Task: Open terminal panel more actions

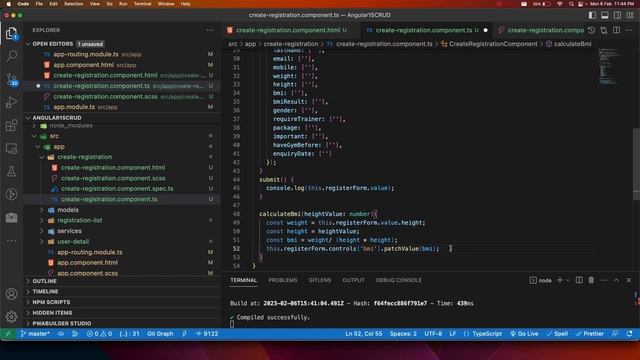Action: 604,280
